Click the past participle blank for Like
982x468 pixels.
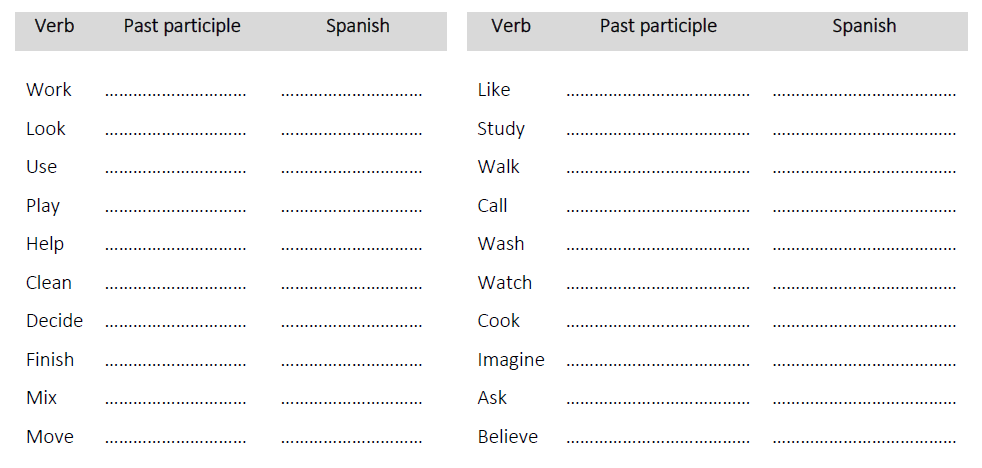click(x=657, y=92)
